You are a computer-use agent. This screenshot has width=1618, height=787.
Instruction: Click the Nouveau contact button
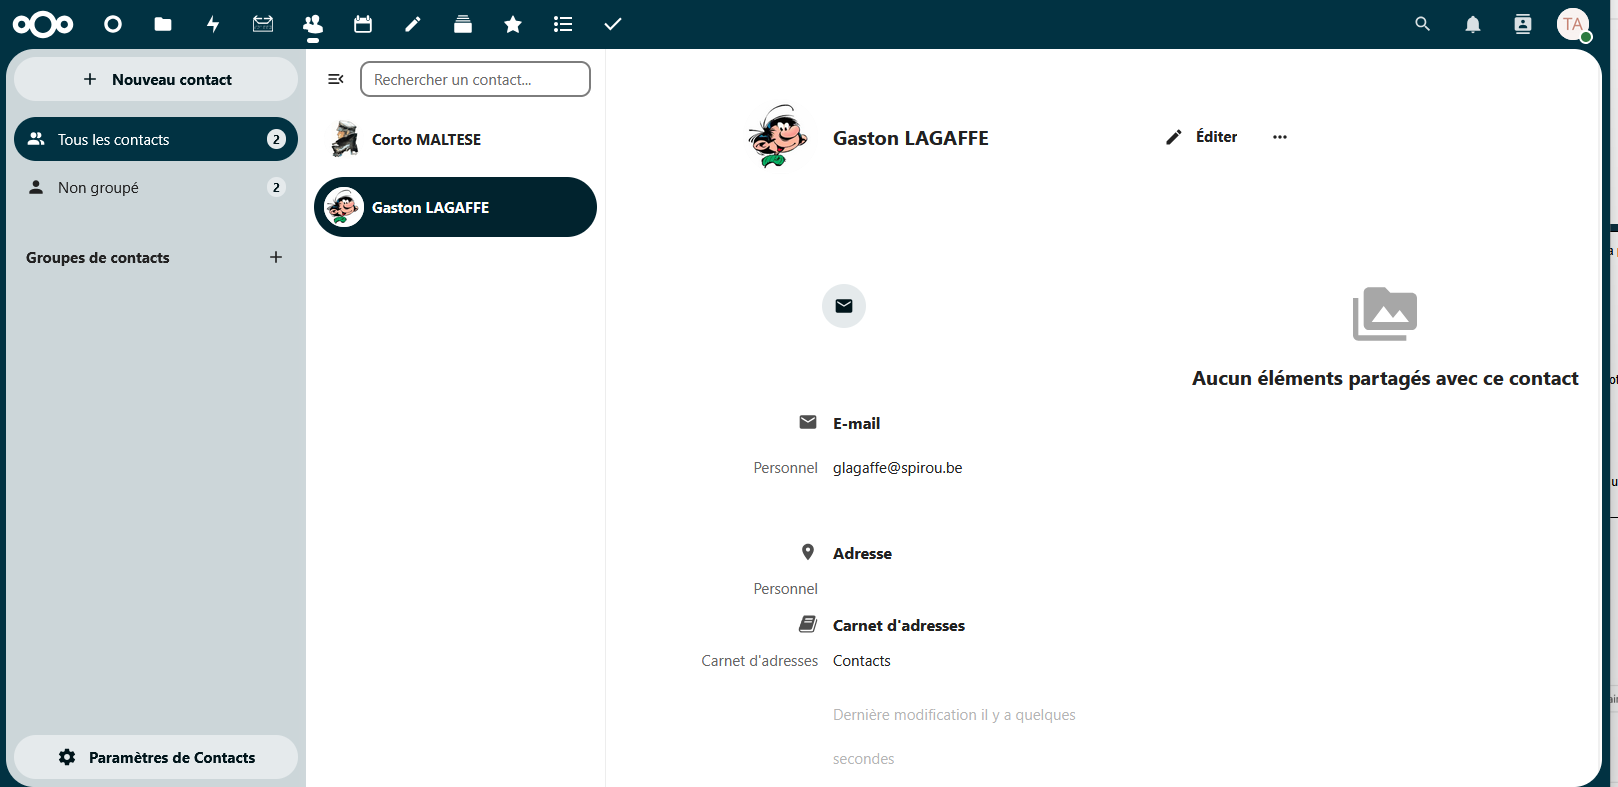click(x=156, y=79)
